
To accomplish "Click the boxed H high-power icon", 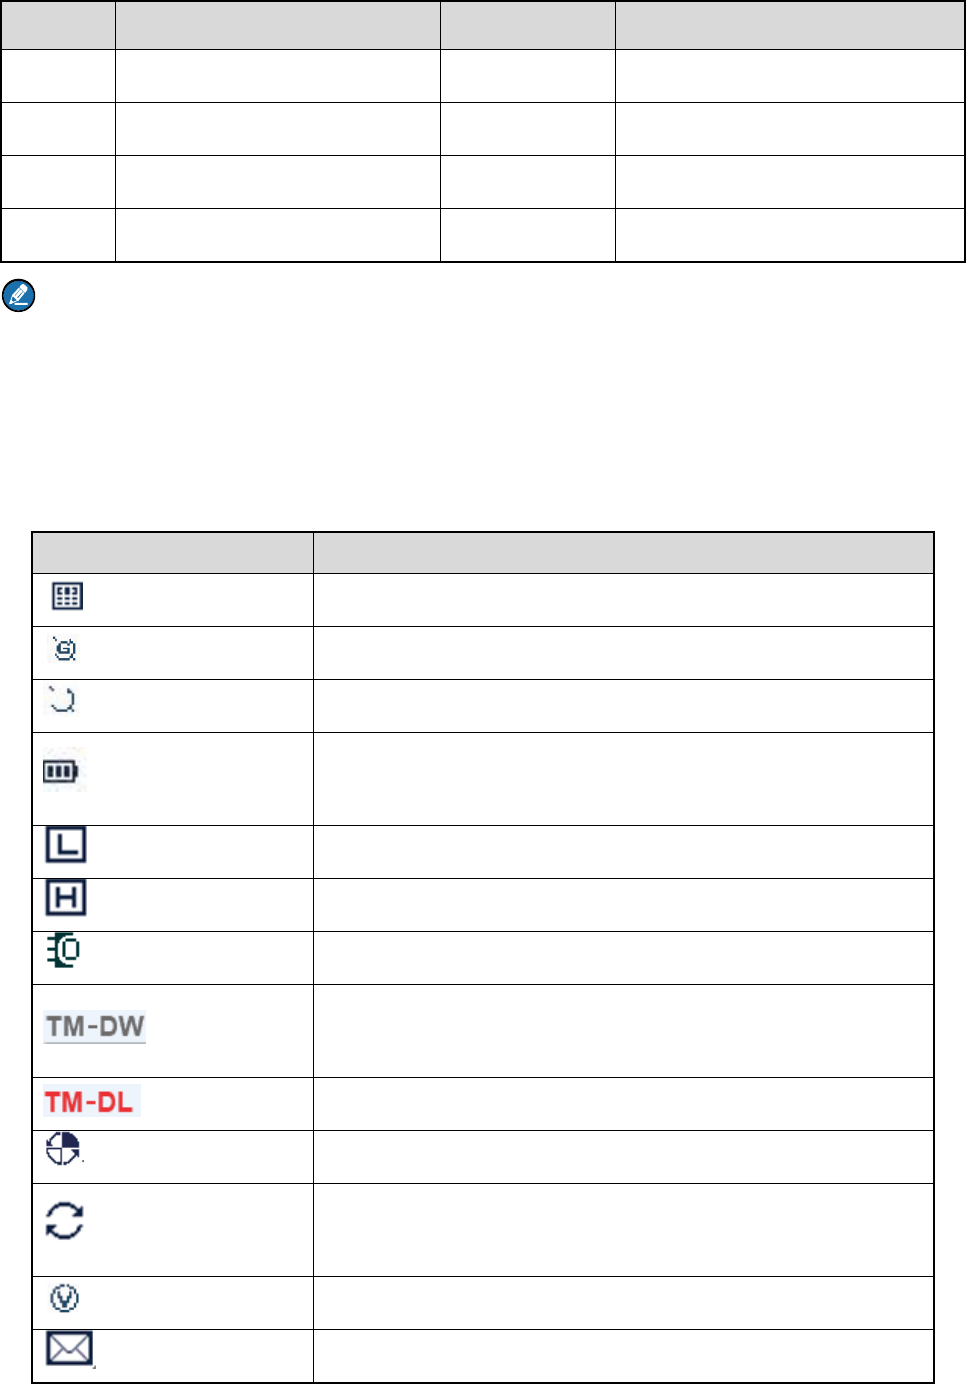I will 66,898.
